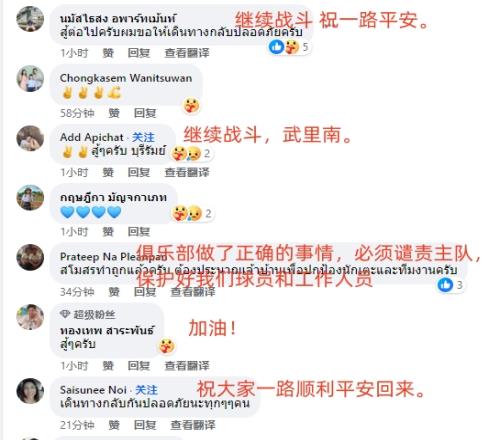Reply to the 超级粉丝 comment
Image resolution: width=500 pixels, height=440 pixels.
139,366
